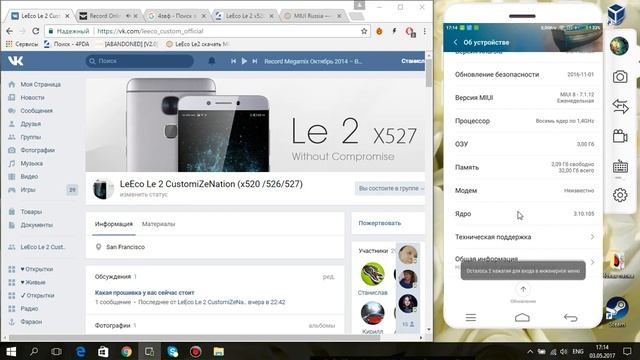This screenshot has width=640, height=360.
Task: Click the group avatar thumbnail
Action: [103, 189]
